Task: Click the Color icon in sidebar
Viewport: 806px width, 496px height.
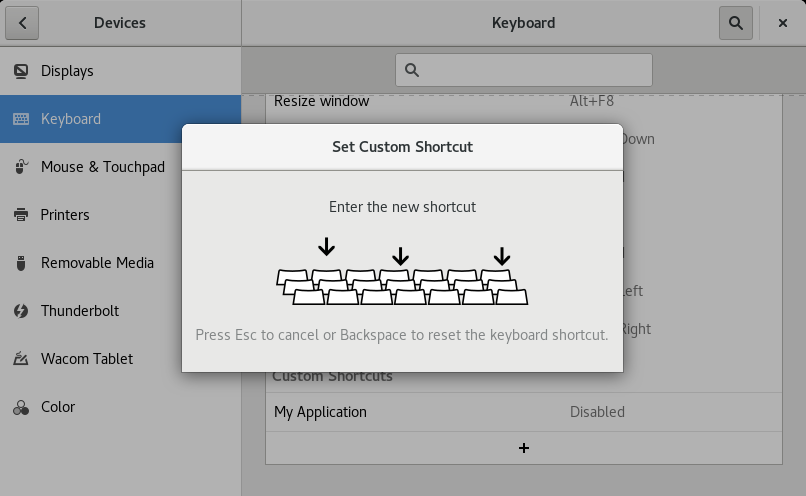Action: click(x=21, y=407)
